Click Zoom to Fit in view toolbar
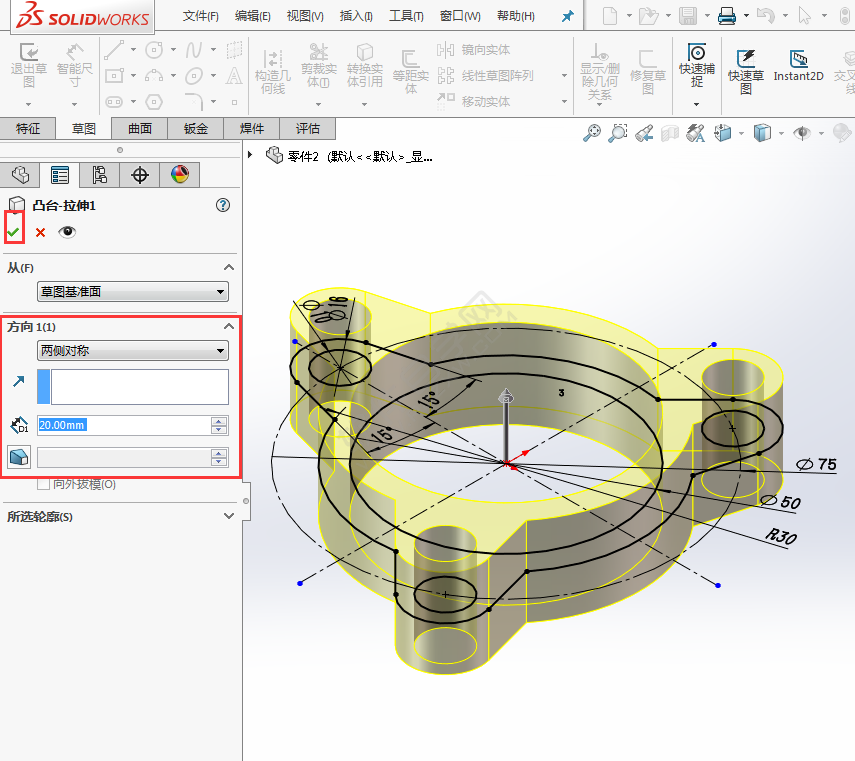The image size is (855, 761). click(592, 133)
